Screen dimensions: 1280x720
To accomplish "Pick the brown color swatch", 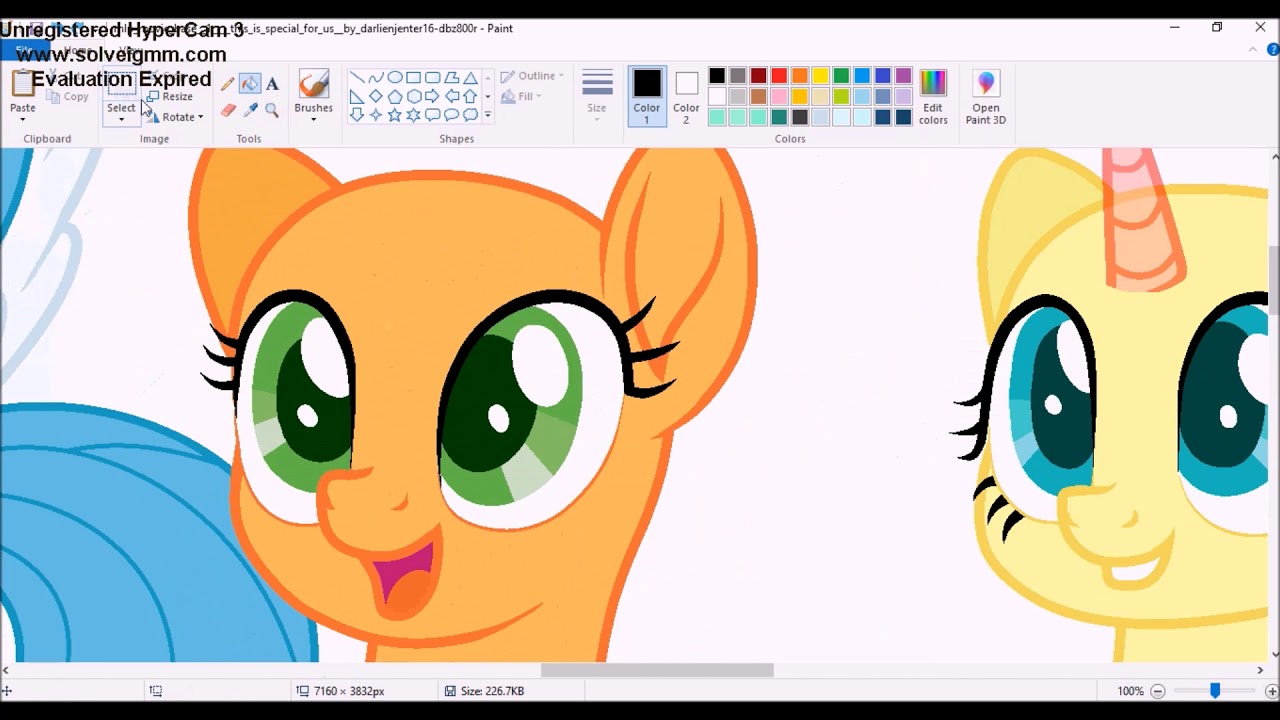I will 758,97.
